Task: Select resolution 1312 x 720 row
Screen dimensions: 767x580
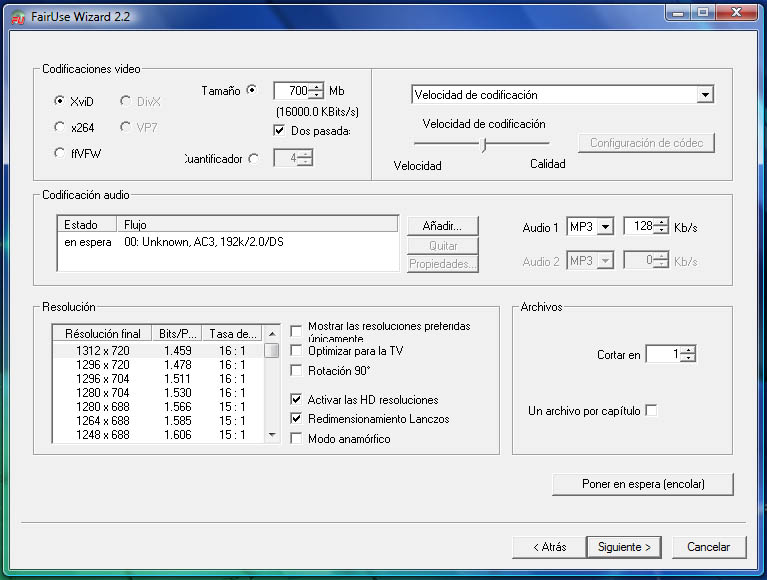Action: click(158, 351)
